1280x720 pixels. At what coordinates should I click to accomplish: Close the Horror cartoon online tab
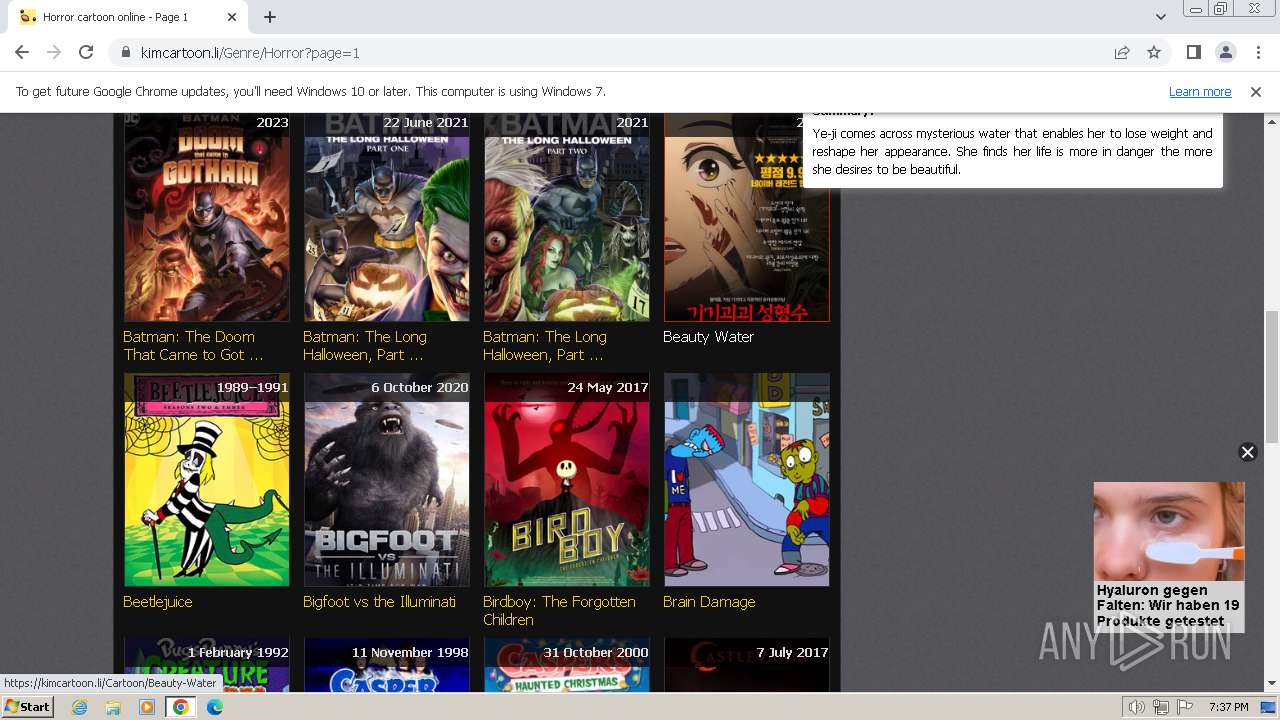click(232, 17)
